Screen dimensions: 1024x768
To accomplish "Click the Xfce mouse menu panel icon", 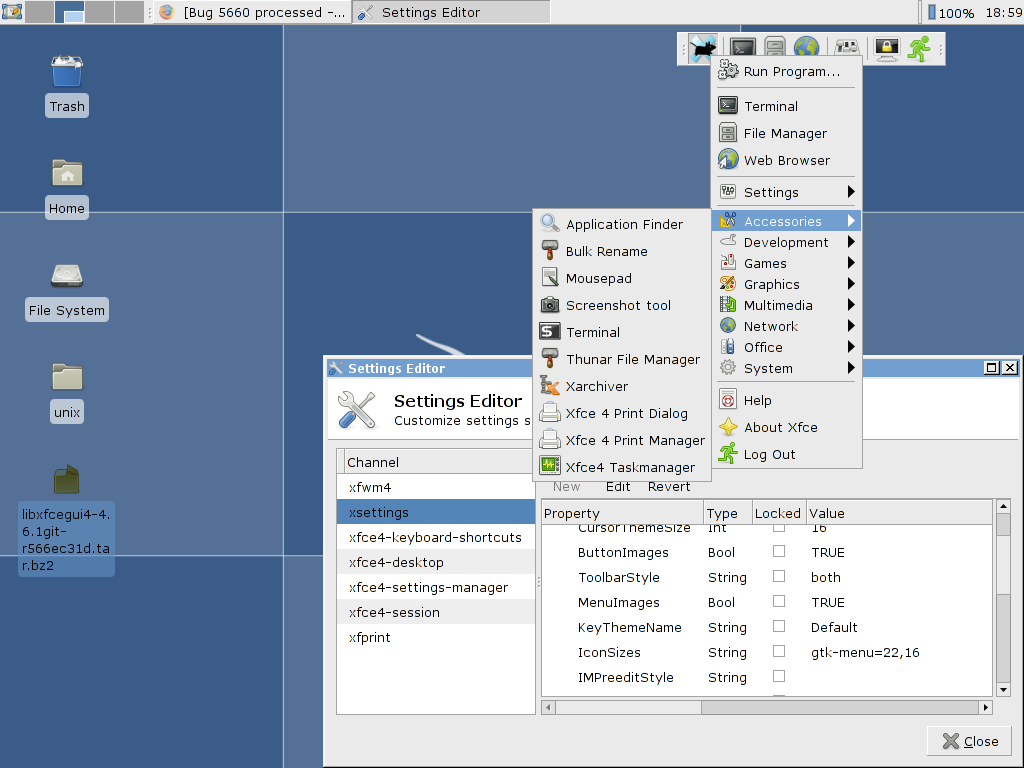I will [702, 48].
